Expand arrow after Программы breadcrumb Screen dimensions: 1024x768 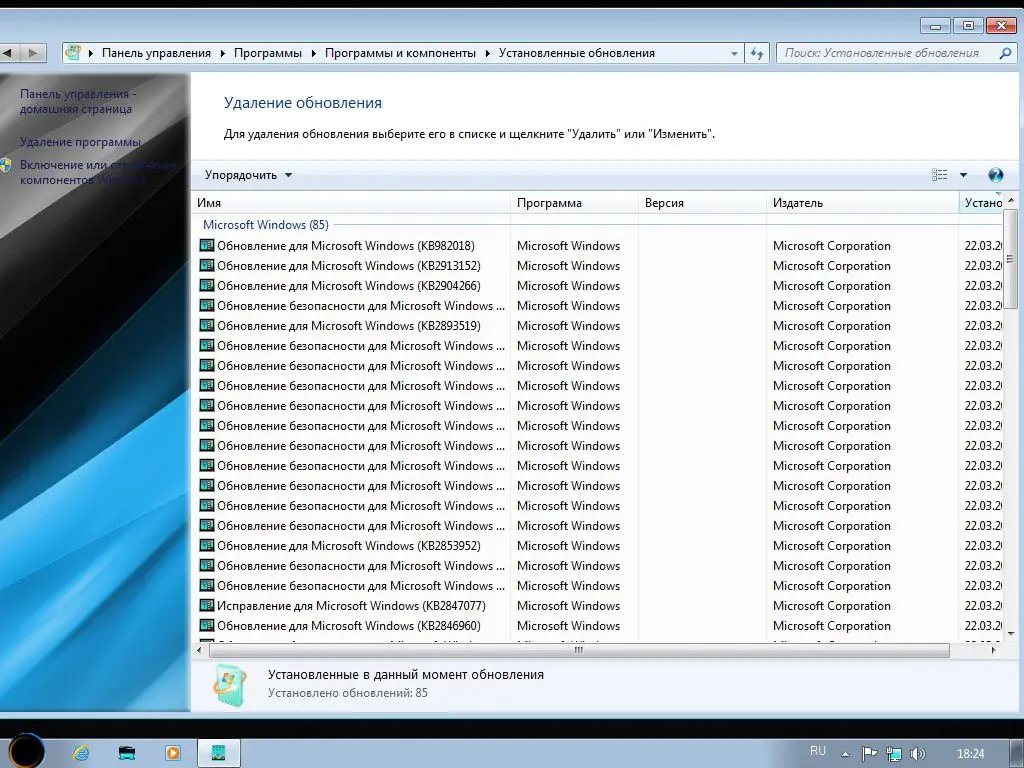click(313, 54)
